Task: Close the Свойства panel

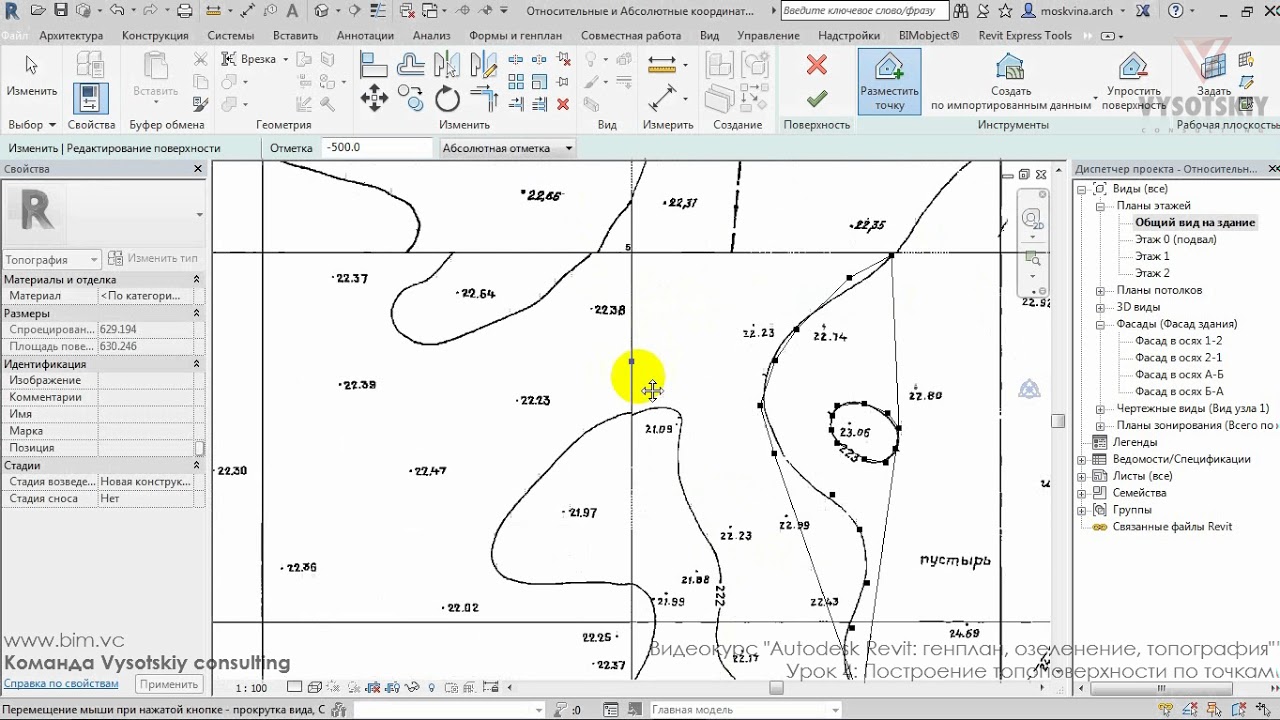Action: 198,169
